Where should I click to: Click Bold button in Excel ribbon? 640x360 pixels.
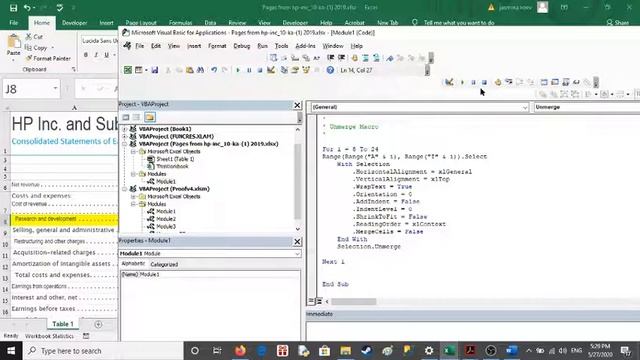[x=86, y=55]
